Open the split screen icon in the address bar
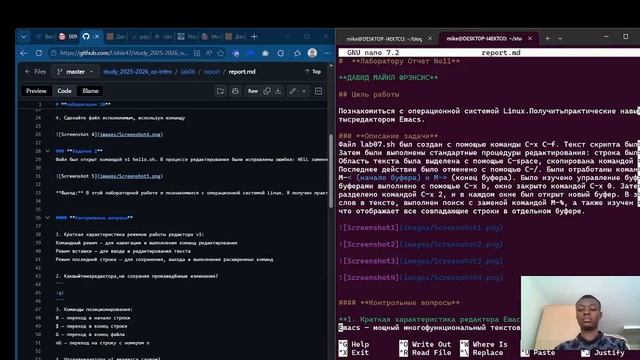This screenshot has width=640, height=360. [x=197, y=53]
